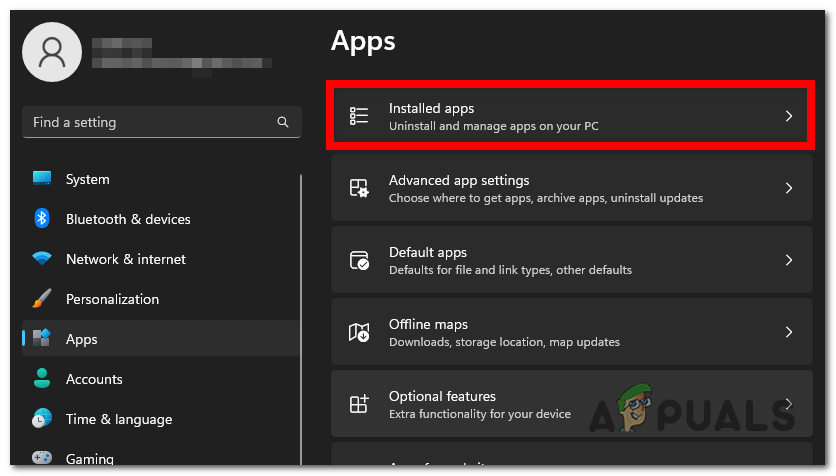Screen dimensions: 836x476
Task: Click the Time & language globe icon
Action: click(x=42, y=418)
